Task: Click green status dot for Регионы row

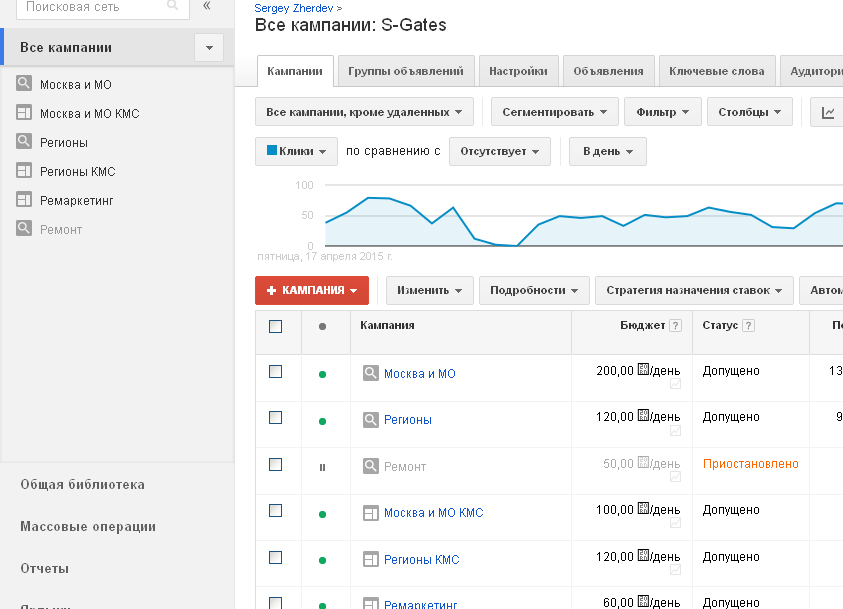Action: click(323, 421)
